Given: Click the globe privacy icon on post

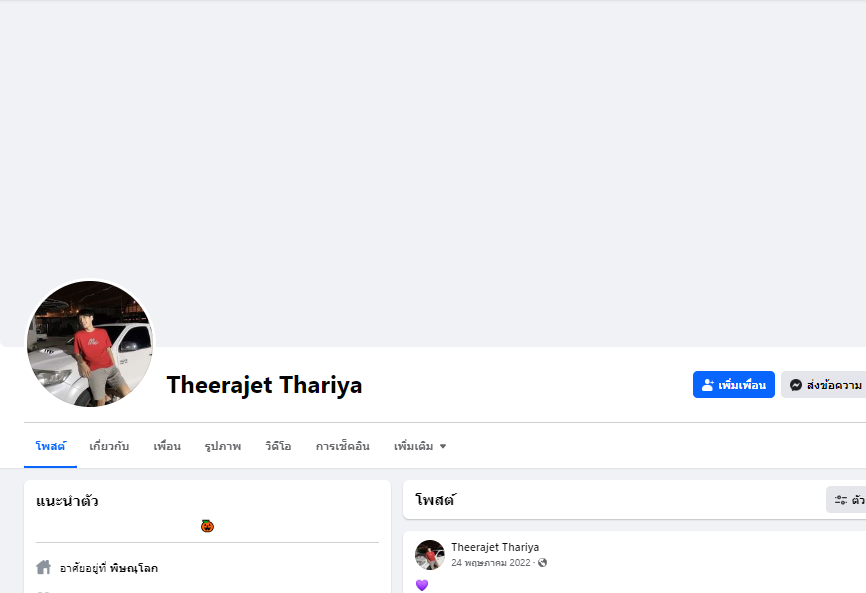Looking at the screenshot, I should point(542,563).
